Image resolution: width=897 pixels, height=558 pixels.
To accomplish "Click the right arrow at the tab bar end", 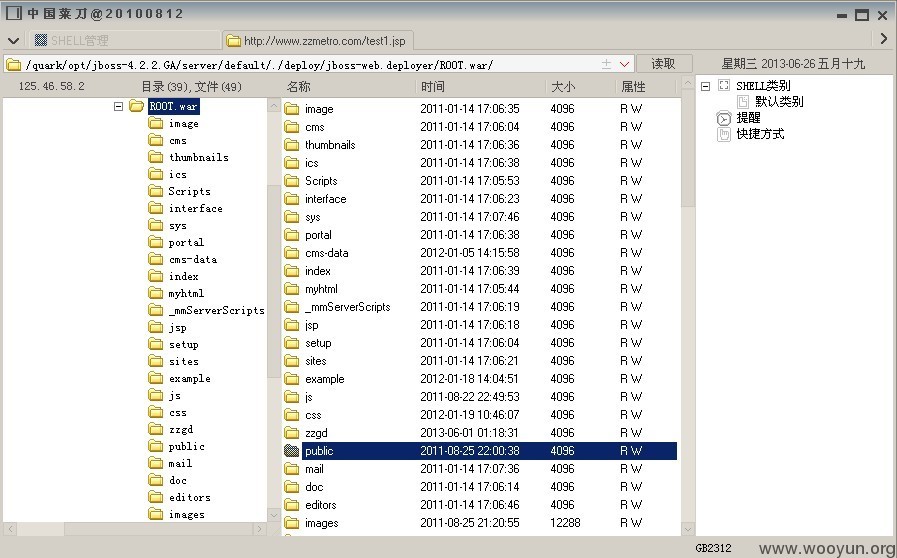I will coord(883,38).
